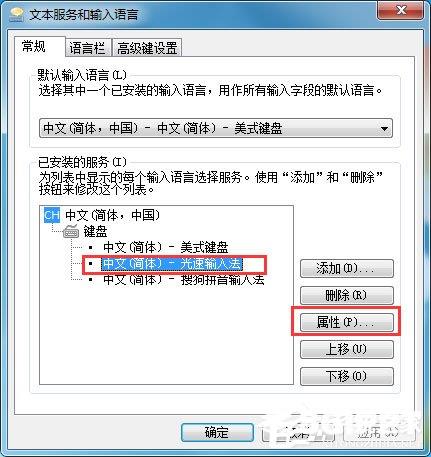Confirm the dialog with 确定
This screenshot has width=431, height=457.
[x=217, y=433]
